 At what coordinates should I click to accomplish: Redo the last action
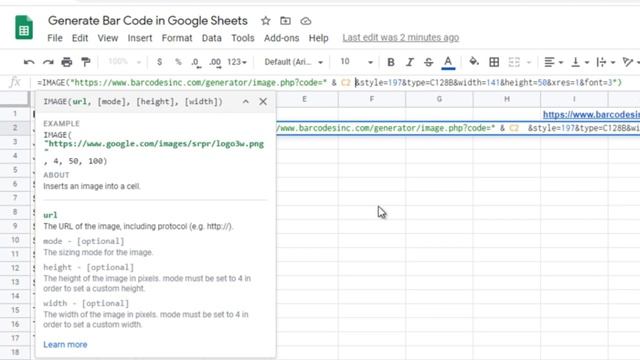point(48,62)
